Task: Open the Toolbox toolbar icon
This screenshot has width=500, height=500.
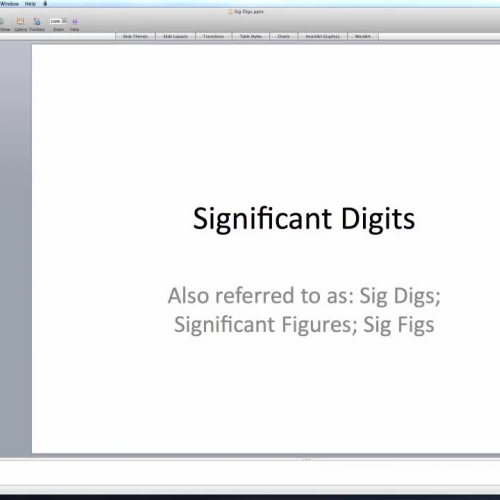Action: click(37, 22)
